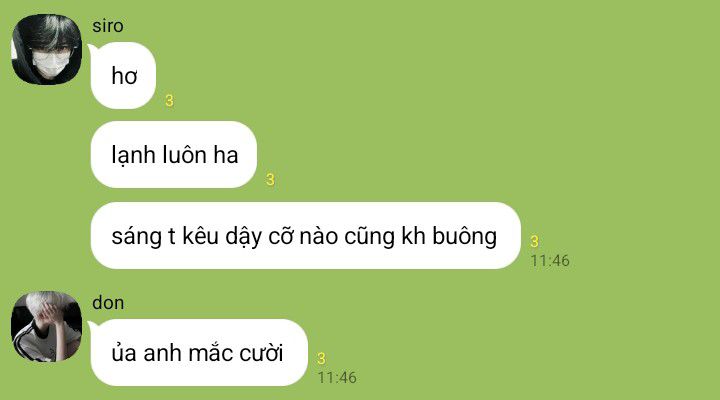Image resolution: width=720 pixels, height=400 pixels.
Task: Select the sender name "don"
Action: point(108,303)
